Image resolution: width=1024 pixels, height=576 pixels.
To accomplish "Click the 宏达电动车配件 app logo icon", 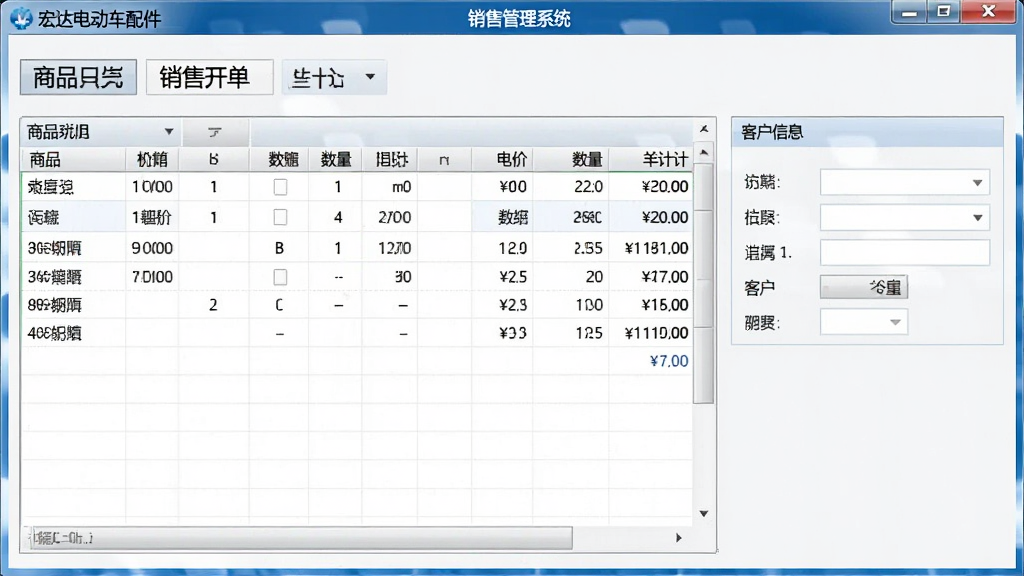I will [x=22, y=18].
